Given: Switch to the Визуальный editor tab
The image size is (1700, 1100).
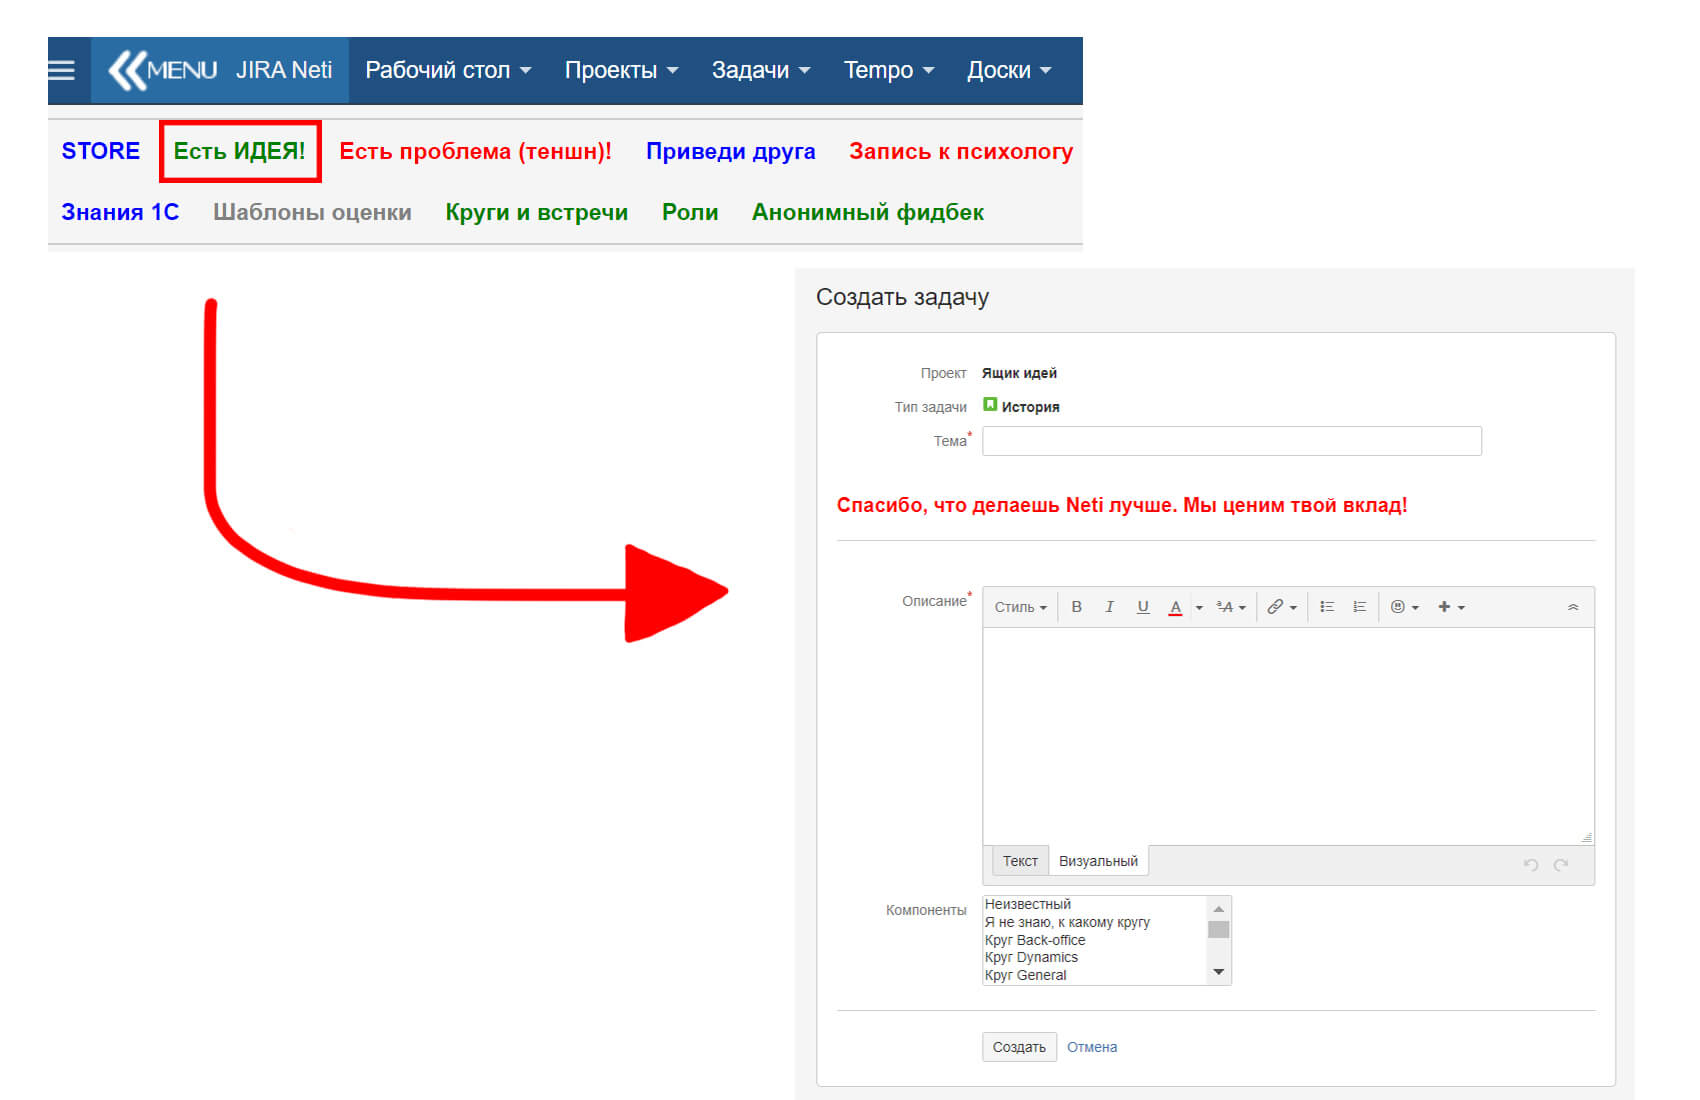Looking at the screenshot, I should [1098, 861].
